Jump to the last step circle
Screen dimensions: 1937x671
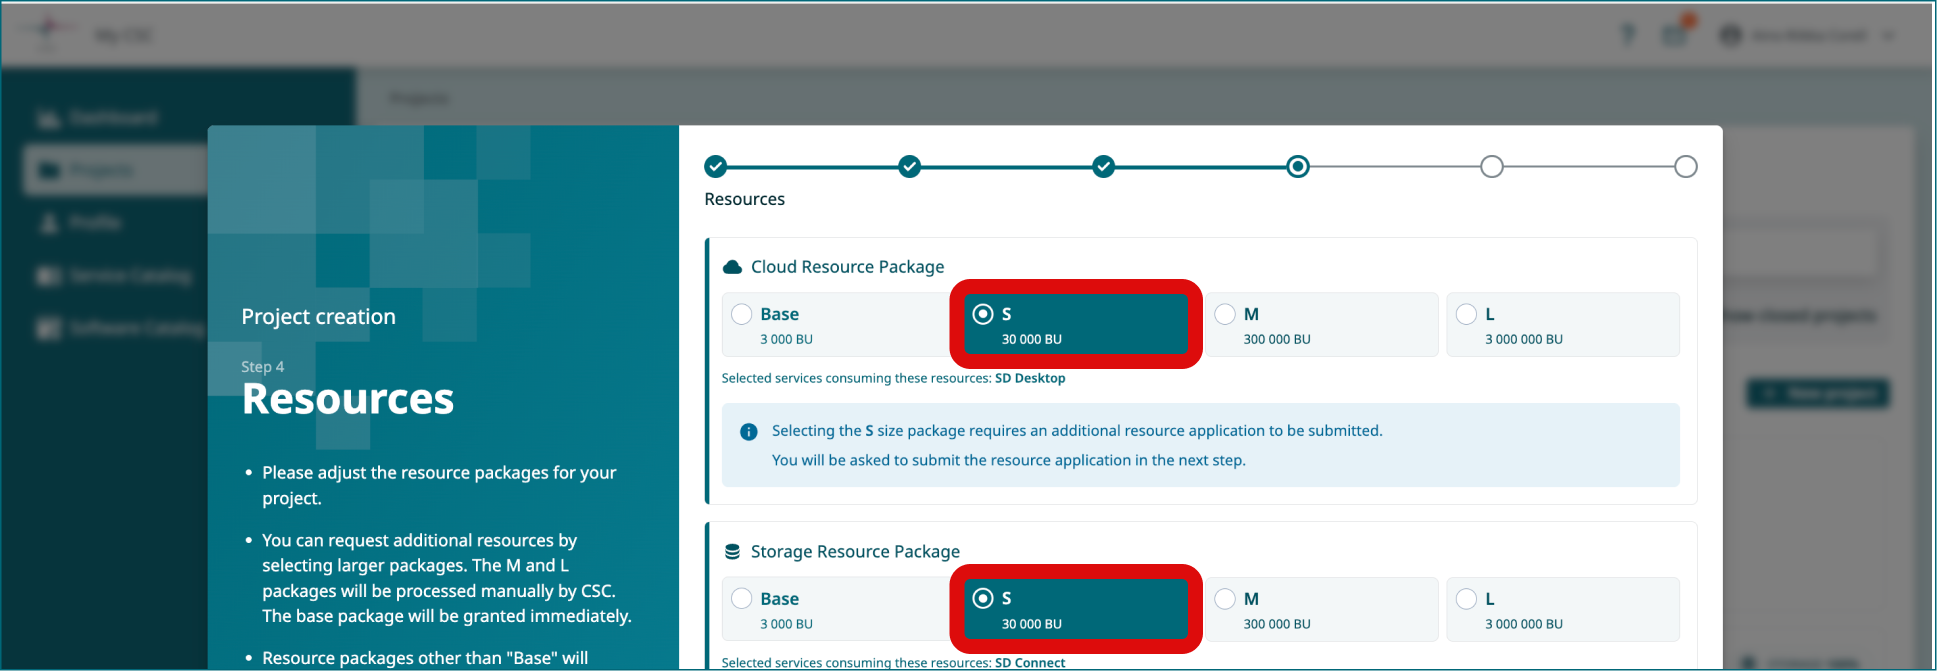point(1685,167)
